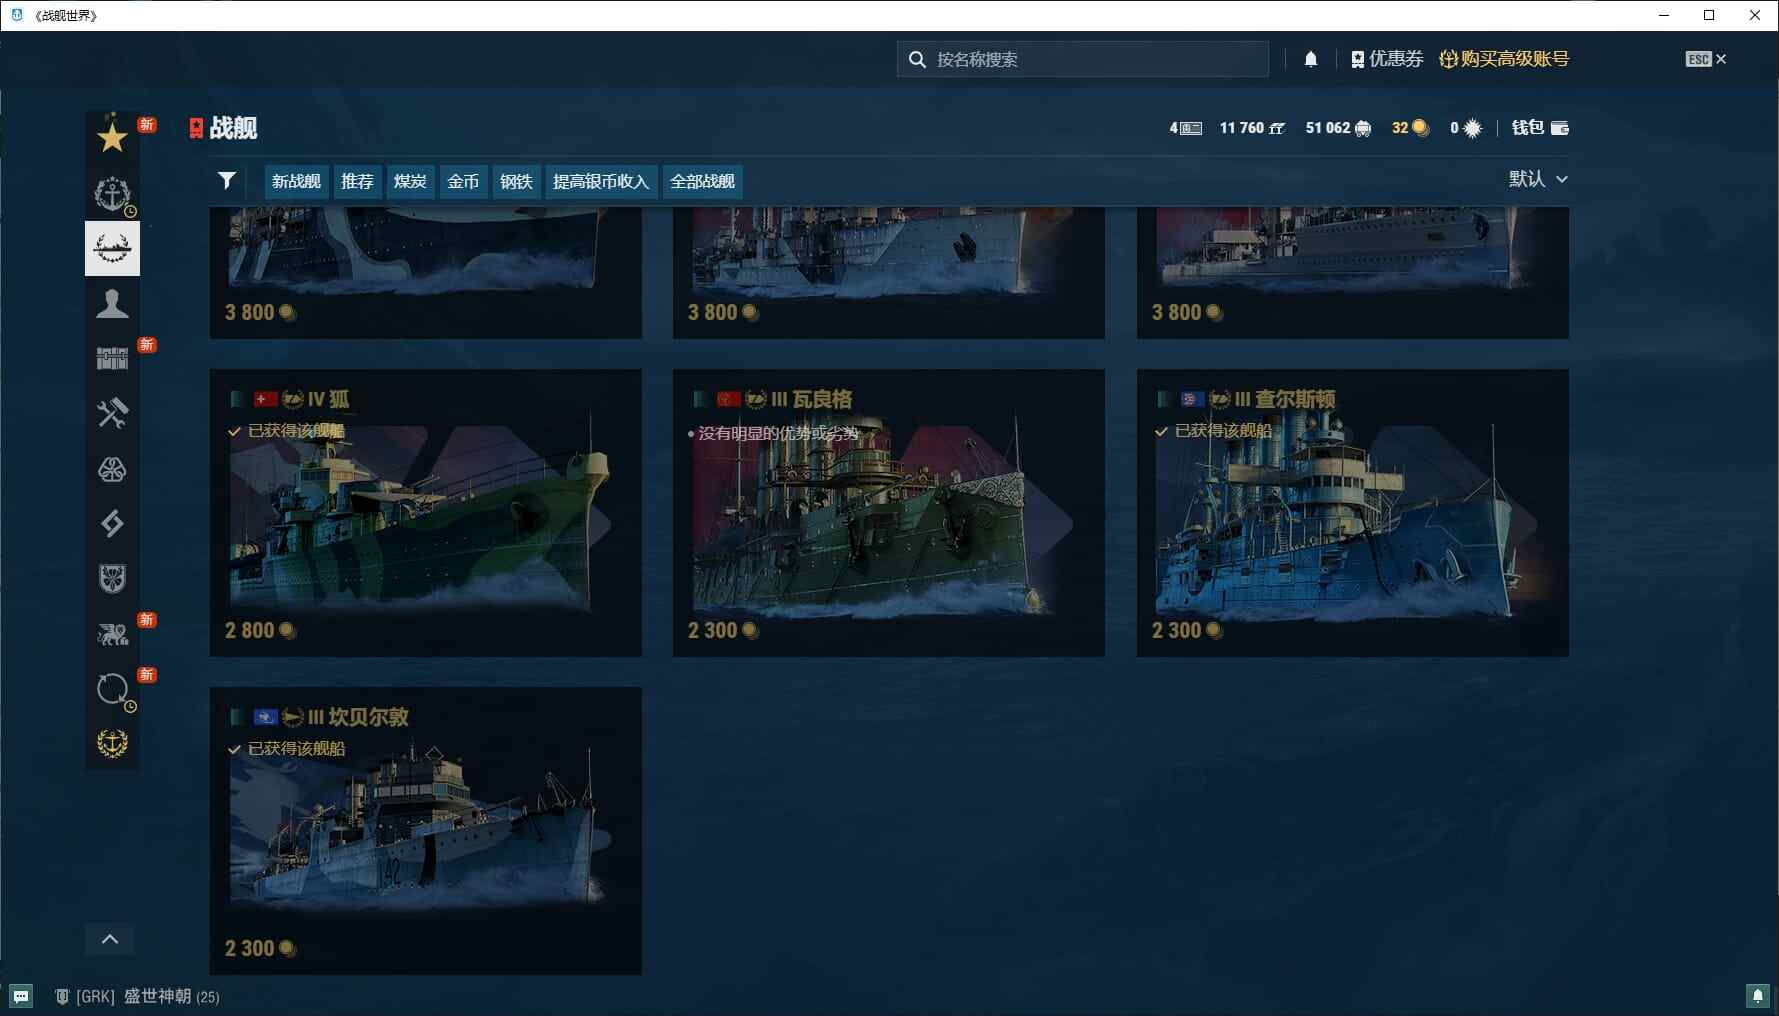Open the 优惠券 coupons button

coord(1387,59)
